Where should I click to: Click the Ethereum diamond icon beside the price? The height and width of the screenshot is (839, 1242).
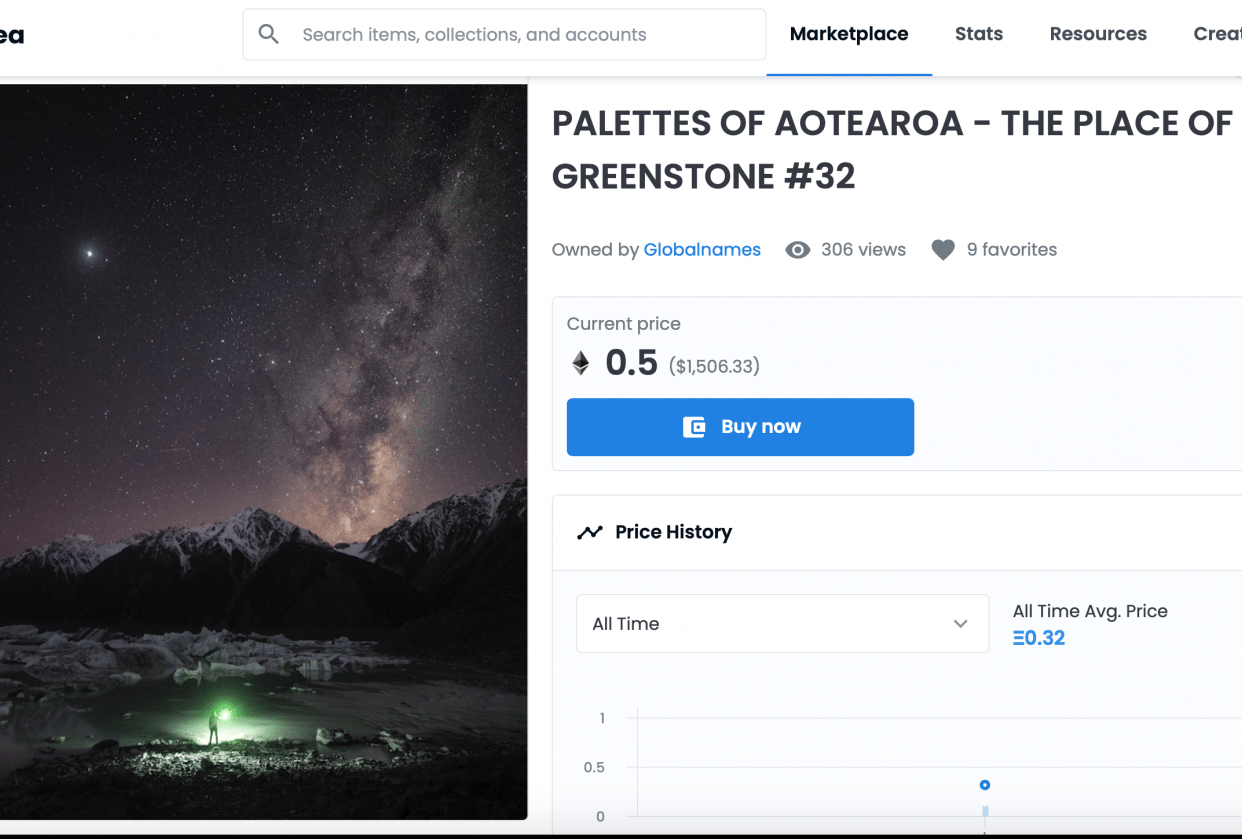coord(580,363)
